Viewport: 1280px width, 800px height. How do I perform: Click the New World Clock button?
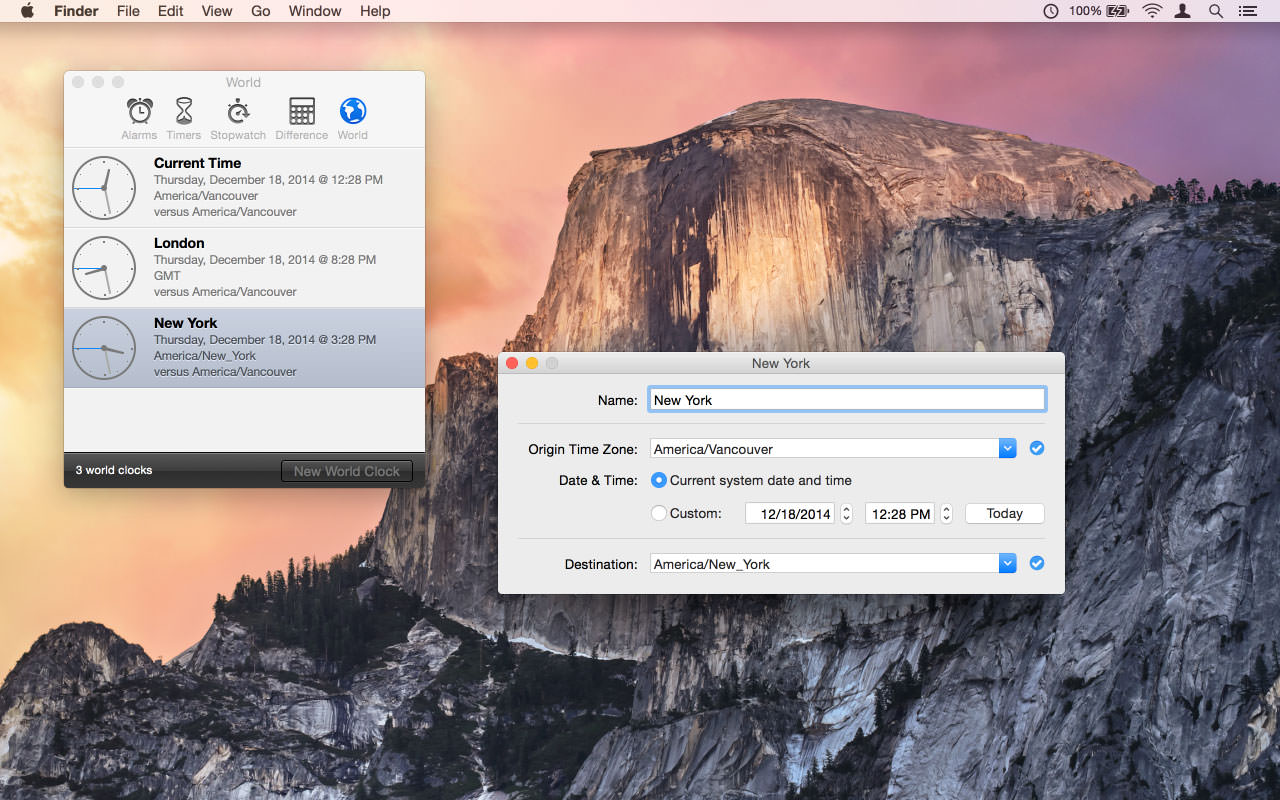pos(346,471)
